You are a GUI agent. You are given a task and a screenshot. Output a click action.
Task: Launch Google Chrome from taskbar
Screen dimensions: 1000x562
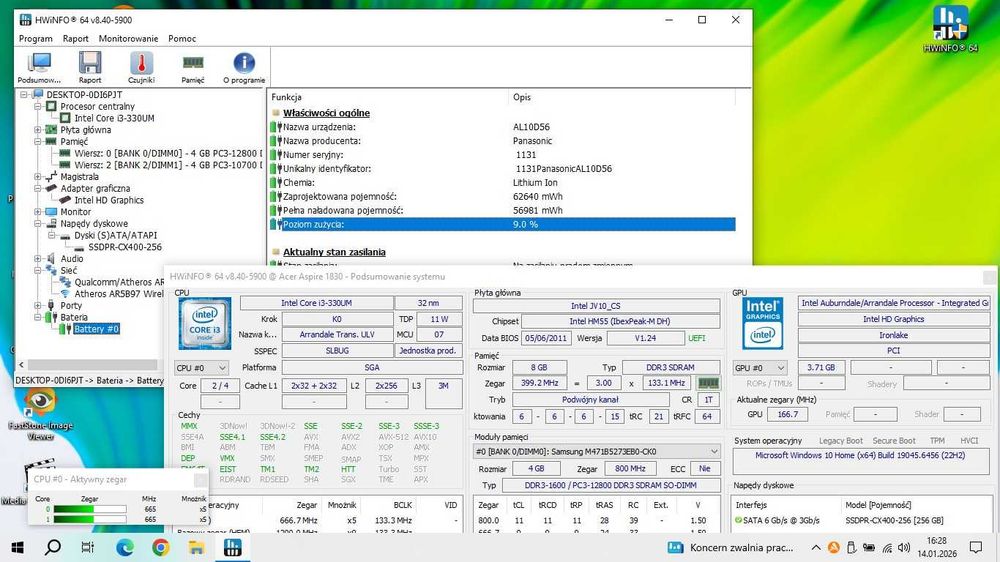point(161,547)
